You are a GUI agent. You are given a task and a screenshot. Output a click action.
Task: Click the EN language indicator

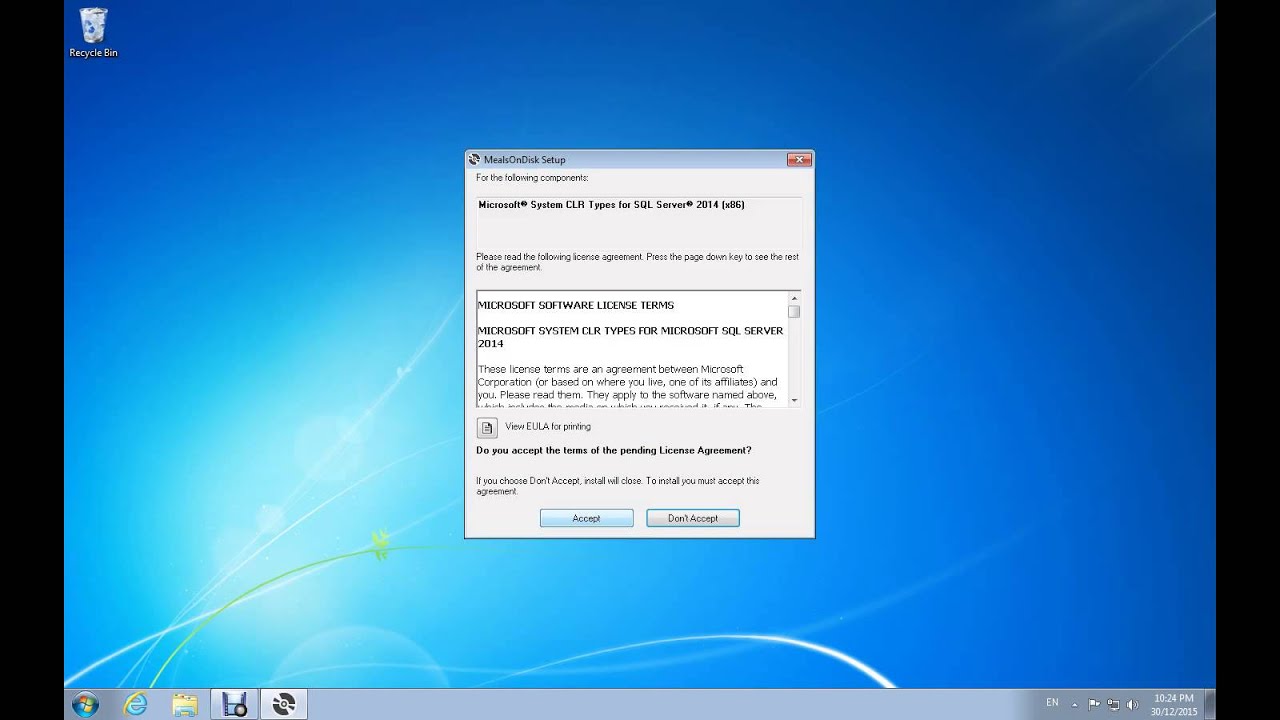1052,703
